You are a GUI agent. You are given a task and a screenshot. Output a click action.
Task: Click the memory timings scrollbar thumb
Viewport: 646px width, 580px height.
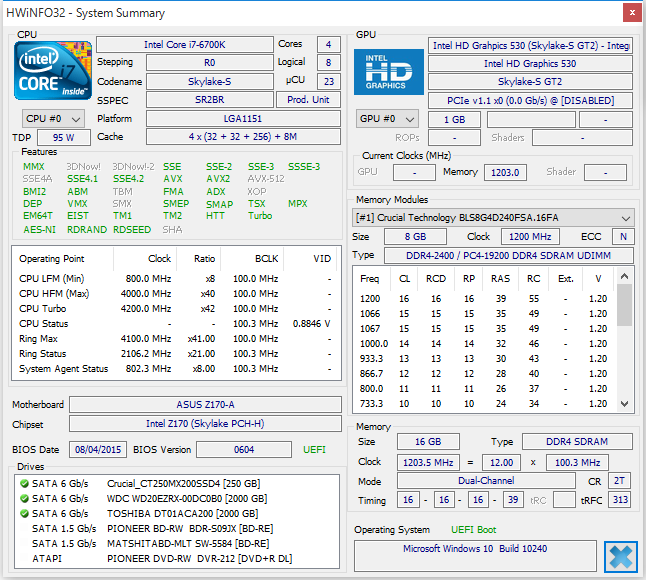(x=625, y=305)
